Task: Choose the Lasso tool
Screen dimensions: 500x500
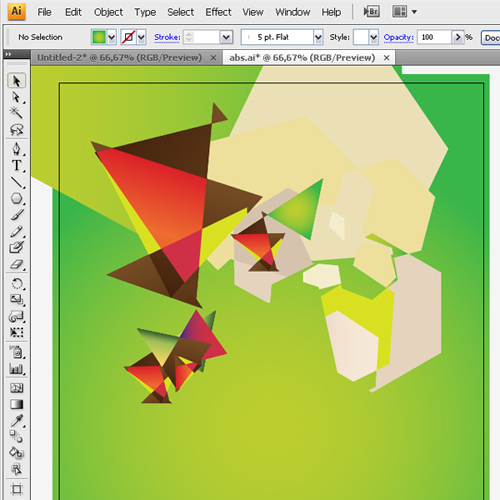Action: pos(16,130)
